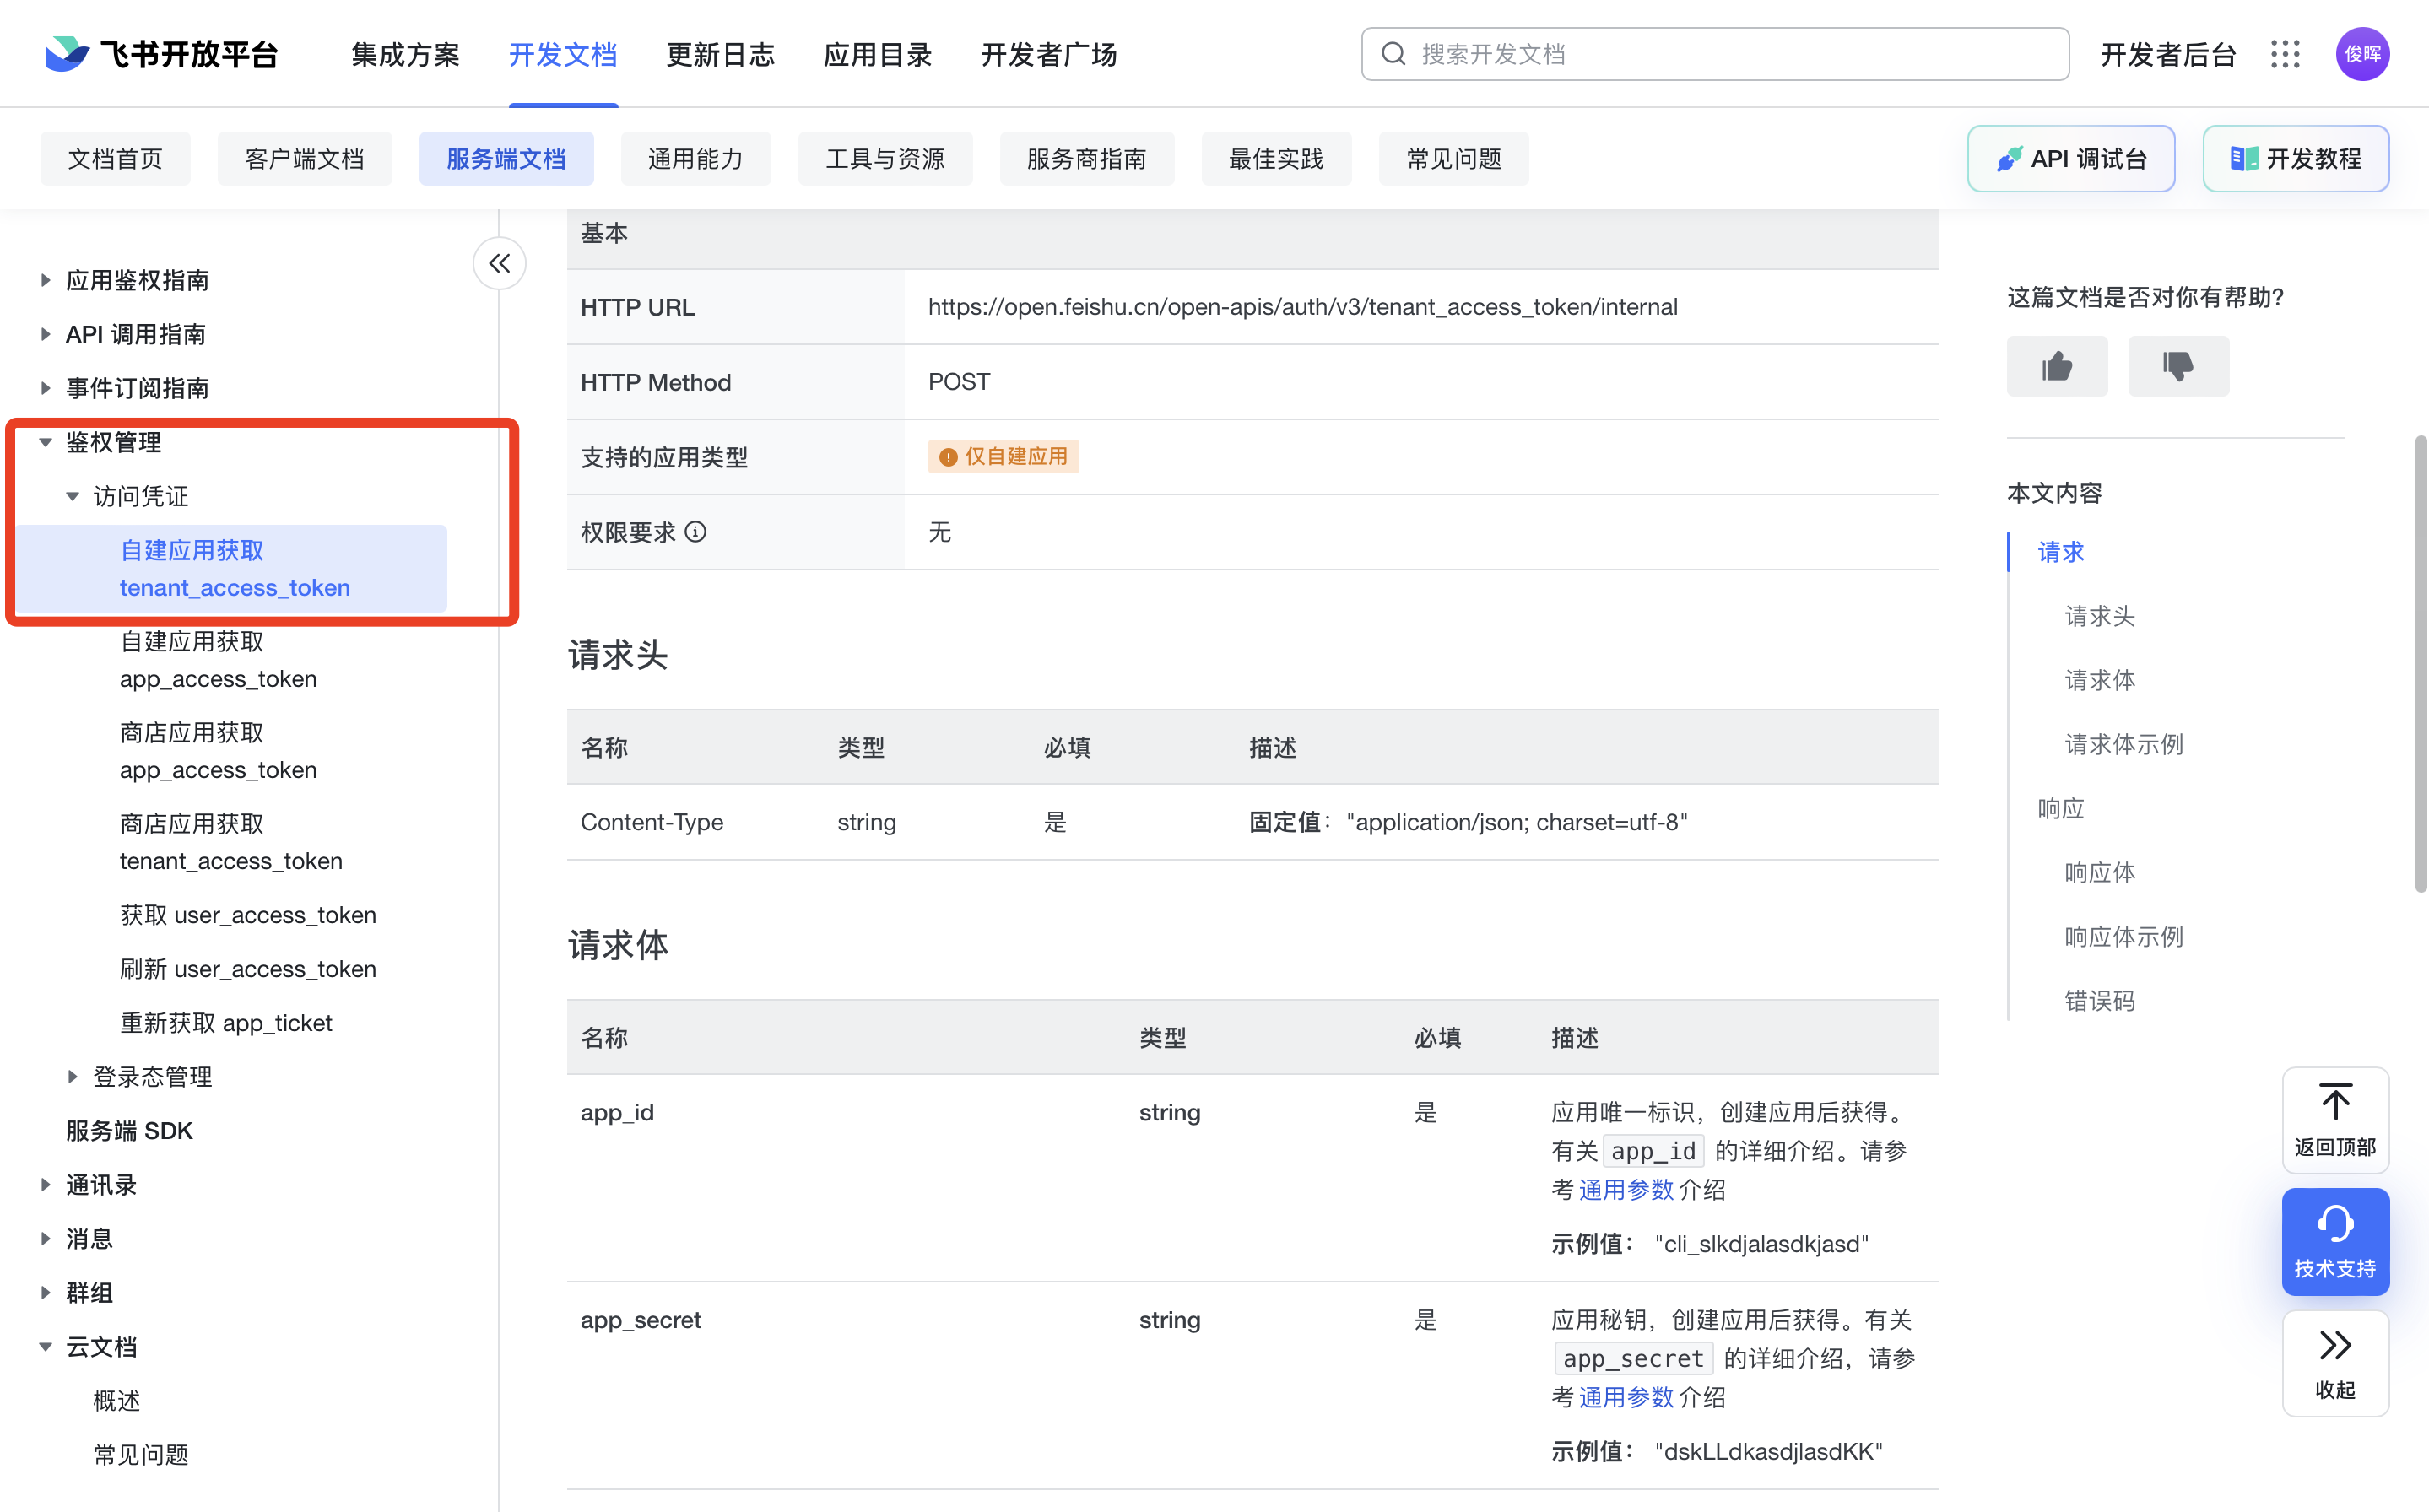Switch to the 客户端文档 tab
The height and width of the screenshot is (1512, 2429).
pyautogui.click(x=304, y=159)
